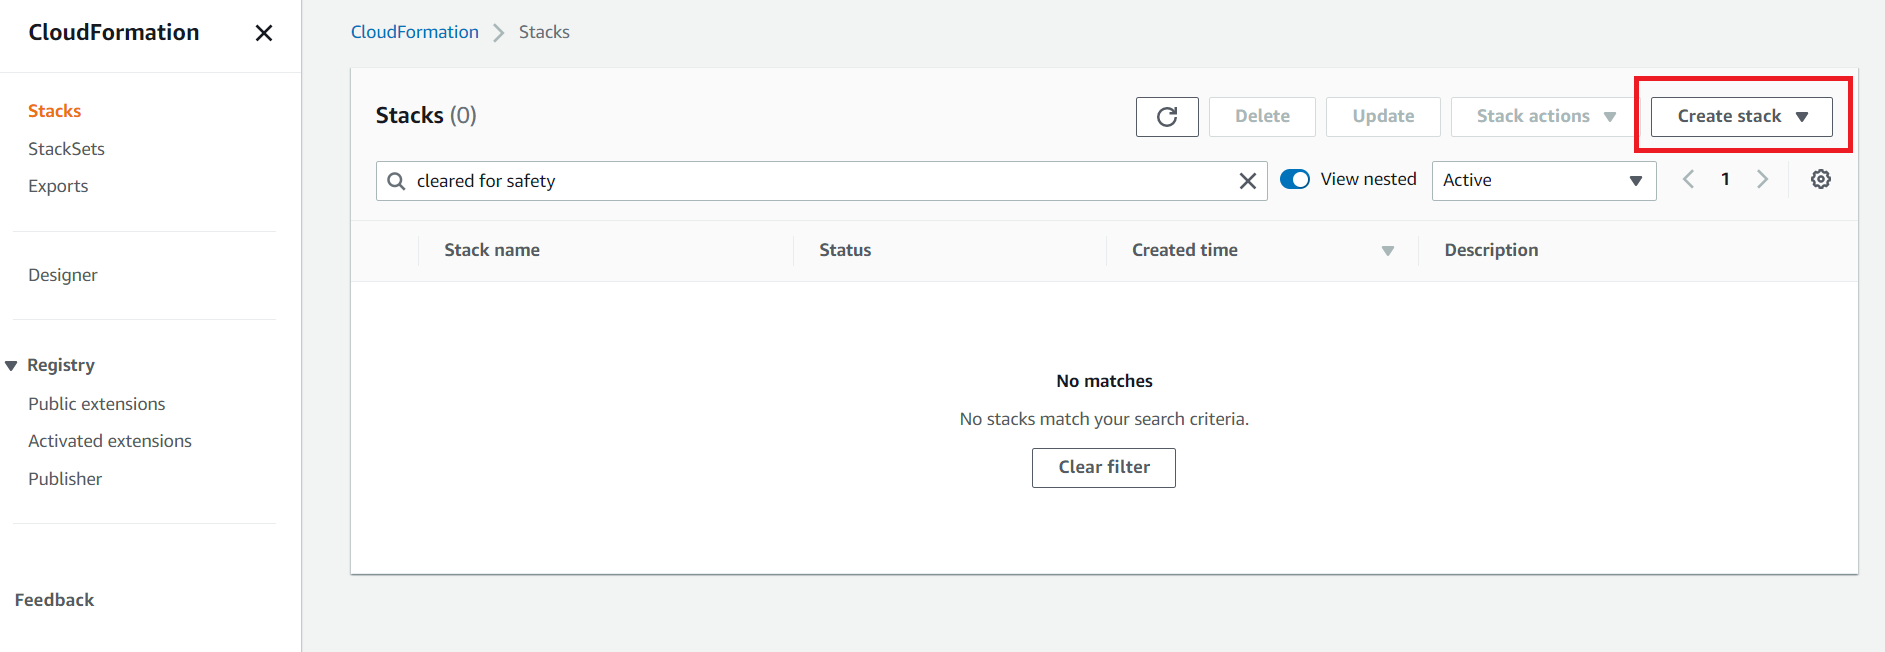The height and width of the screenshot is (652, 1885).
Task: Close the CloudFormation side navigation panel
Action: (264, 33)
